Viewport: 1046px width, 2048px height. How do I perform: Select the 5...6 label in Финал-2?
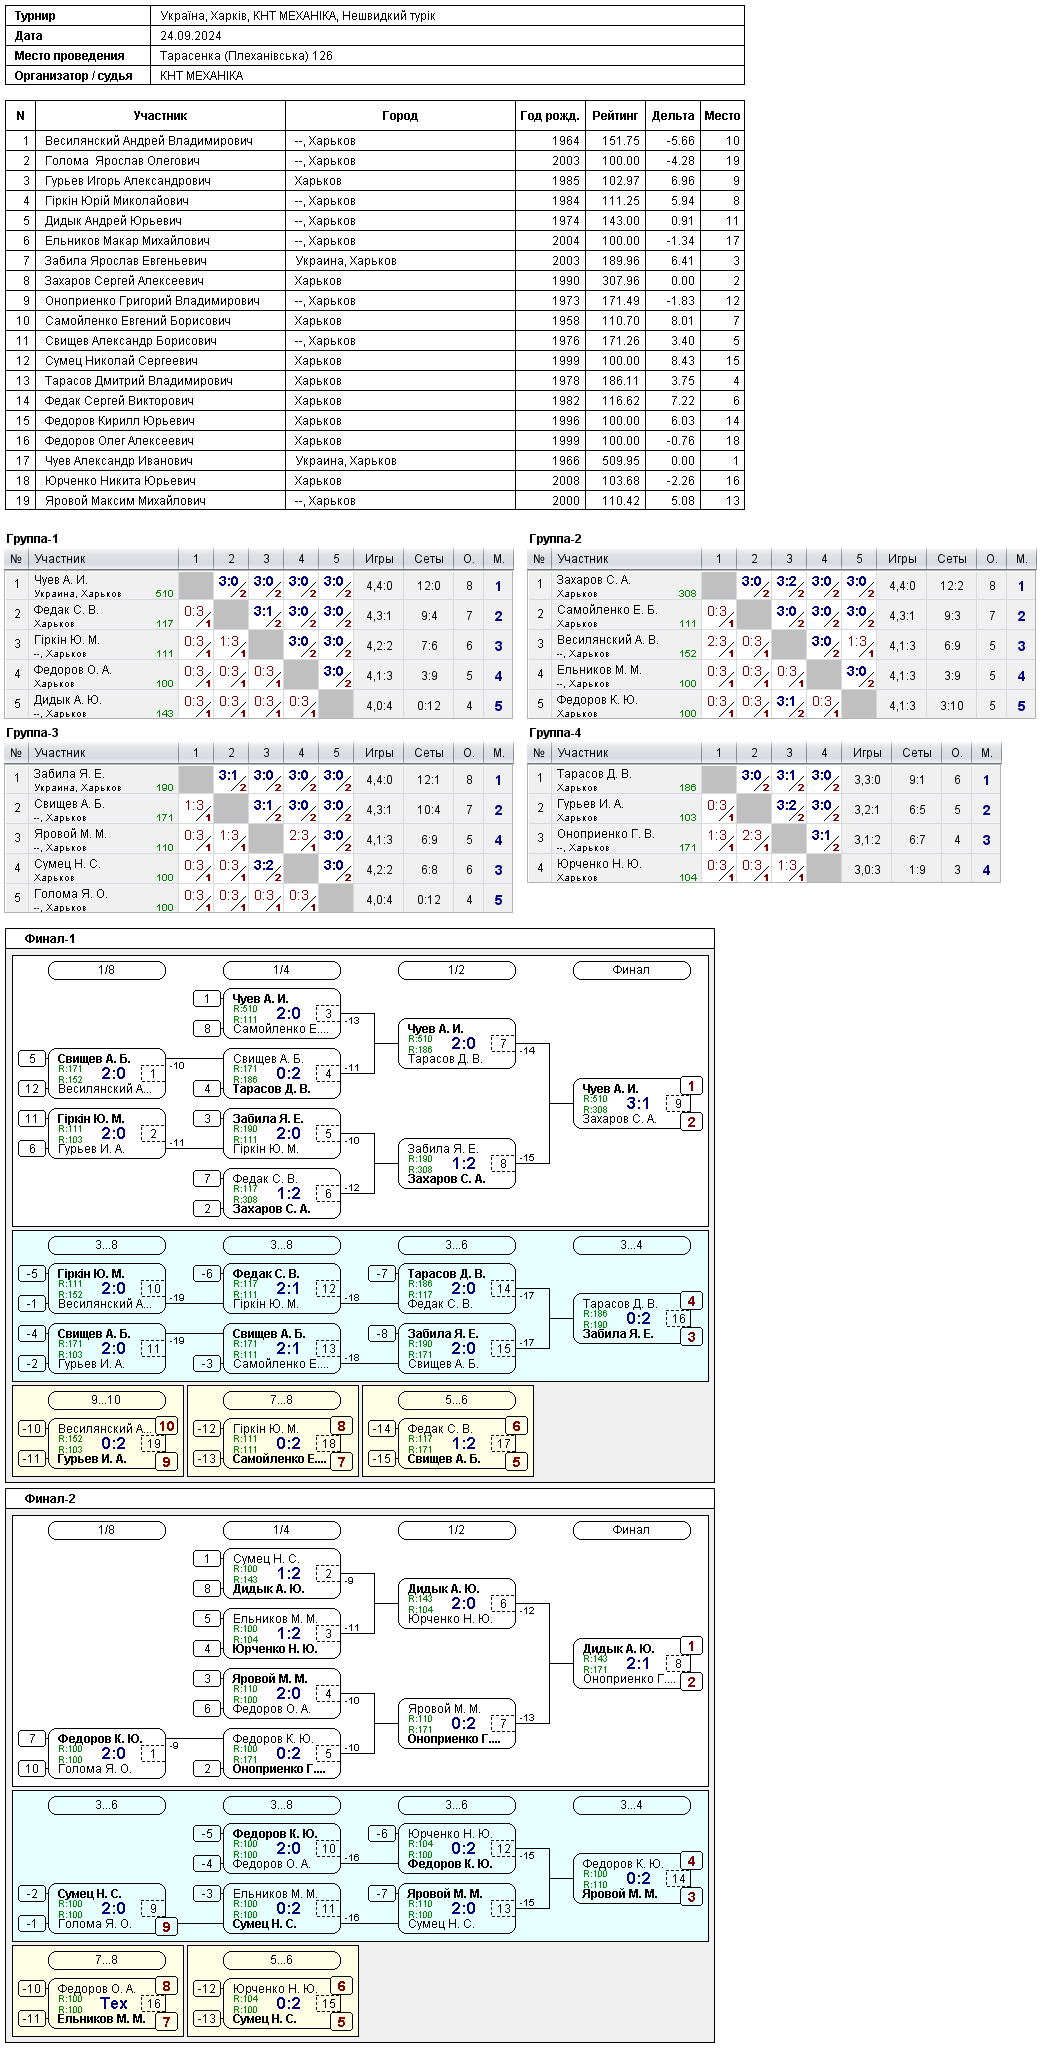click(x=281, y=1960)
